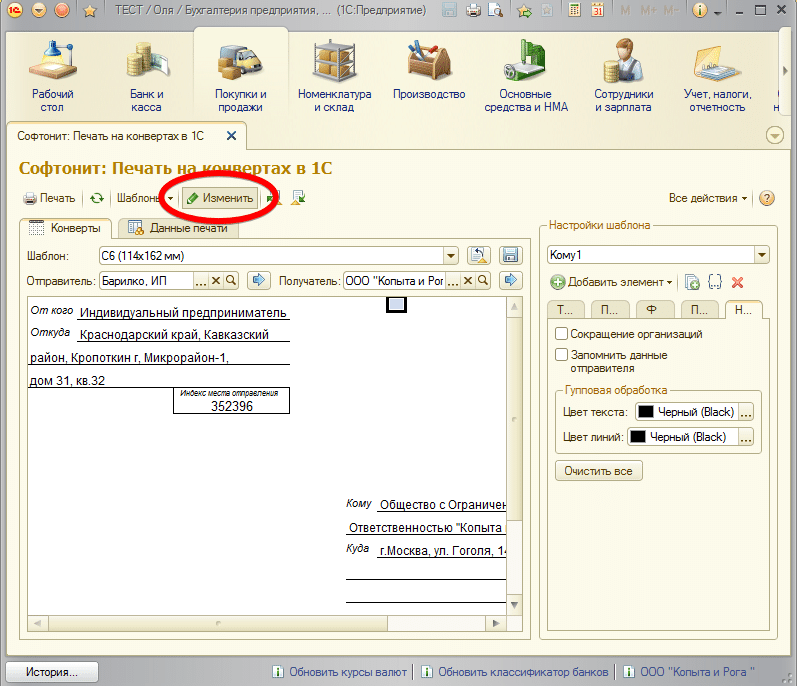Open the Кому1 element dropdown

tap(762, 256)
